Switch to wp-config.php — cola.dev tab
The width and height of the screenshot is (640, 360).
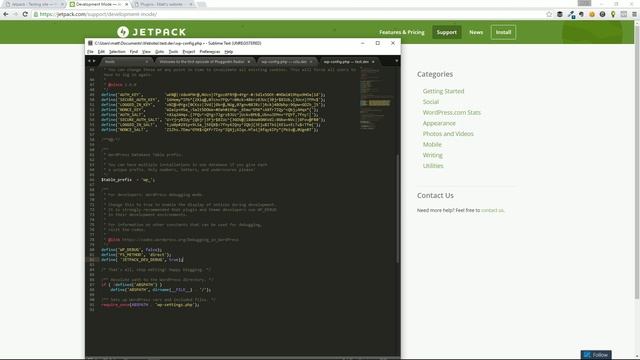click(x=284, y=62)
